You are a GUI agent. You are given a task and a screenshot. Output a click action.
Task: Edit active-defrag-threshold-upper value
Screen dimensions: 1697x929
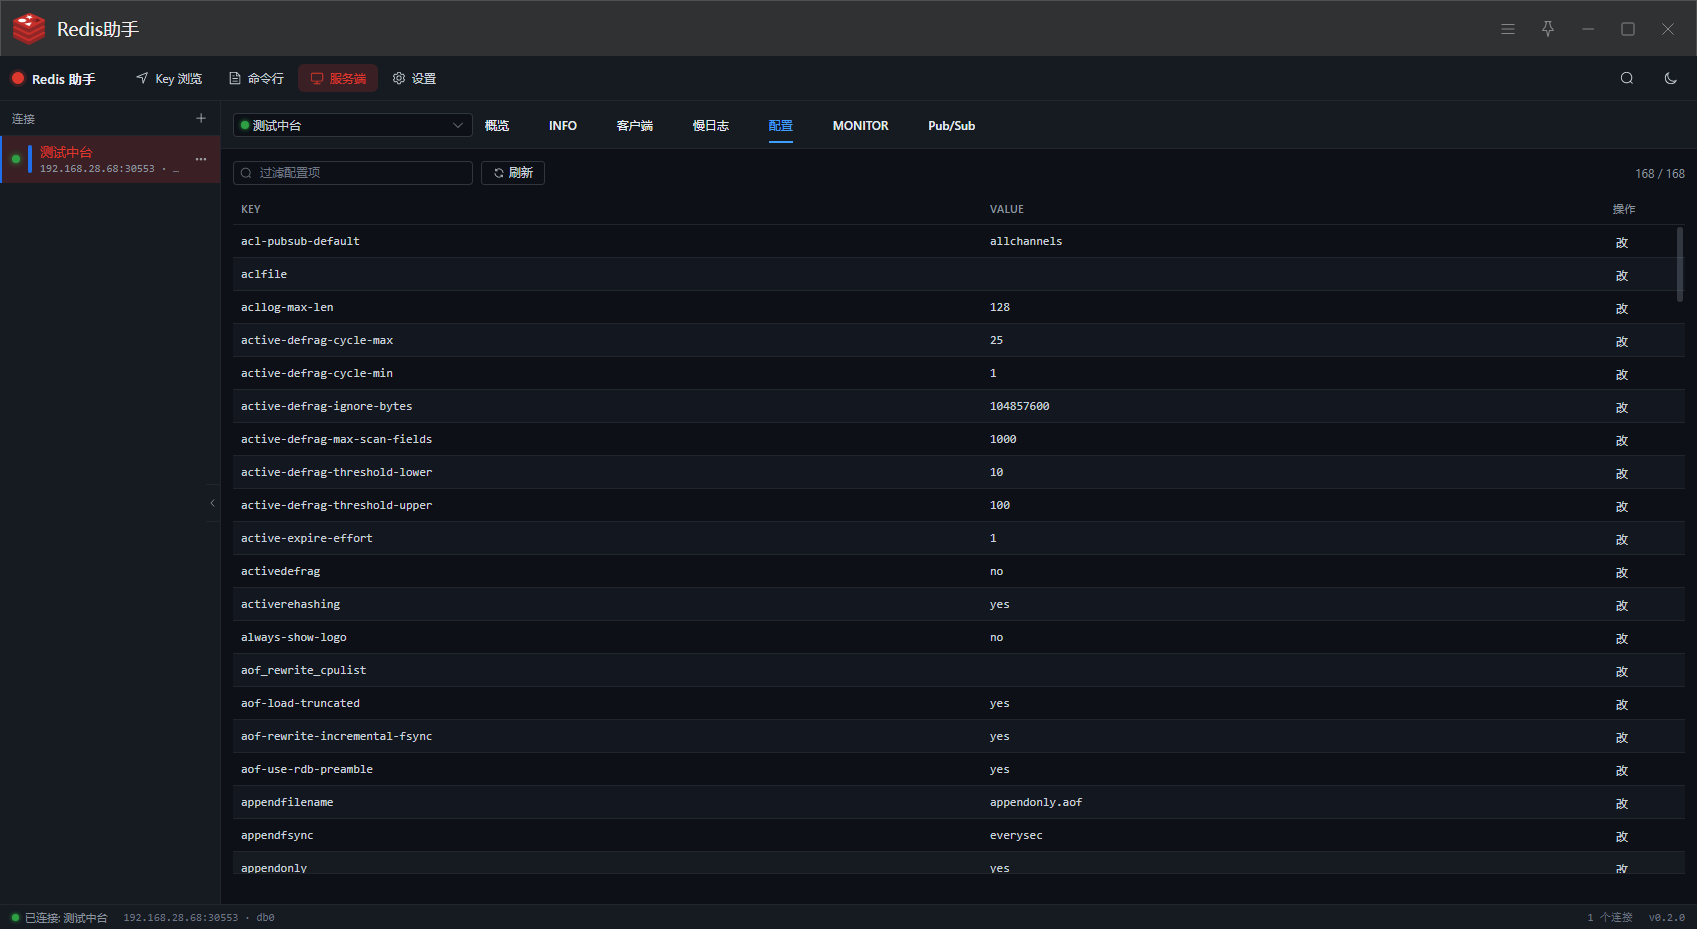pos(1622,506)
